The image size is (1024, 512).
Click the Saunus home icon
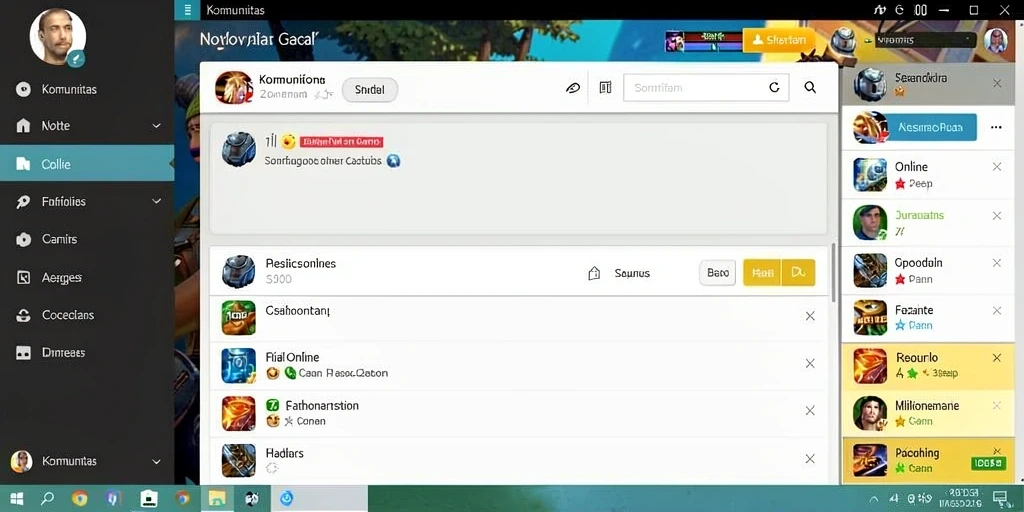pos(594,274)
